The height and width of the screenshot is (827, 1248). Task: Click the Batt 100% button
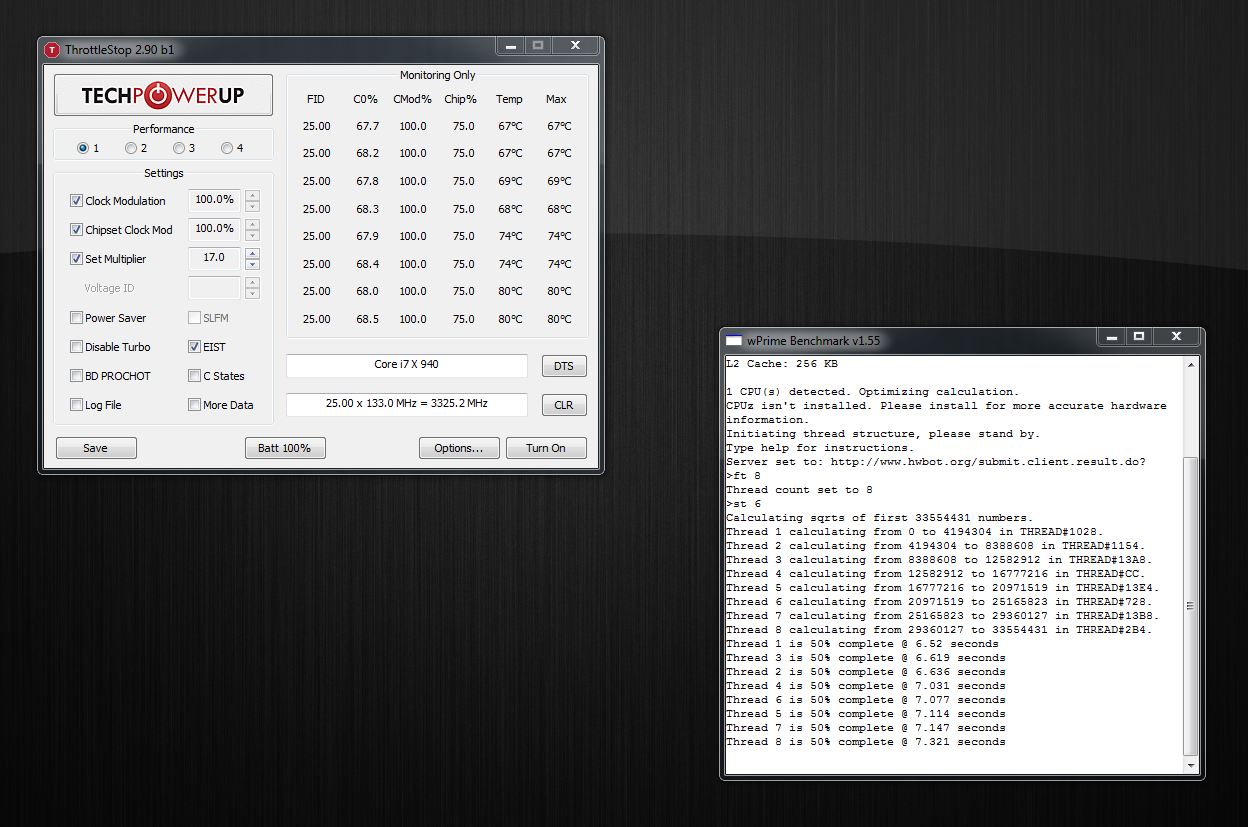pos(285,448)
